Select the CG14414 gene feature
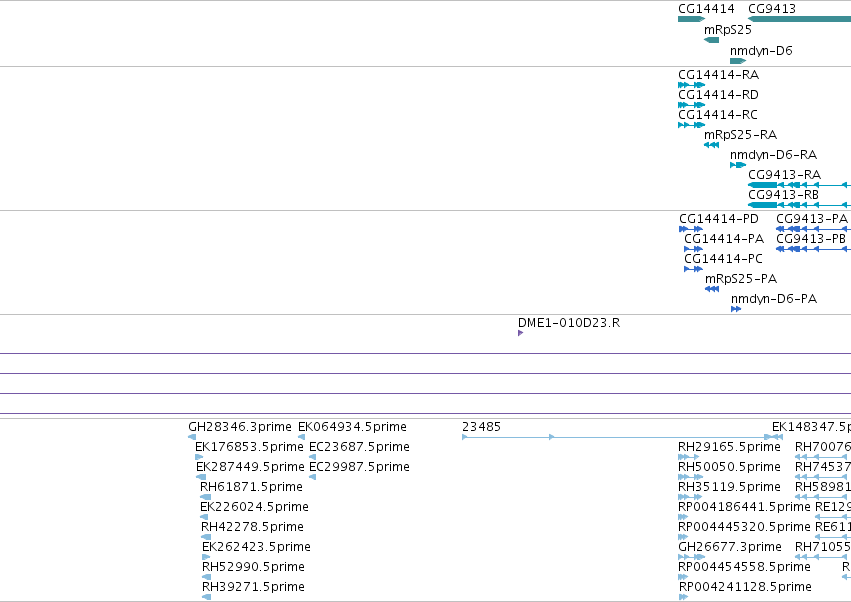Image resolution: width=851 pixels, height=602 pixels. pos(691,20)
